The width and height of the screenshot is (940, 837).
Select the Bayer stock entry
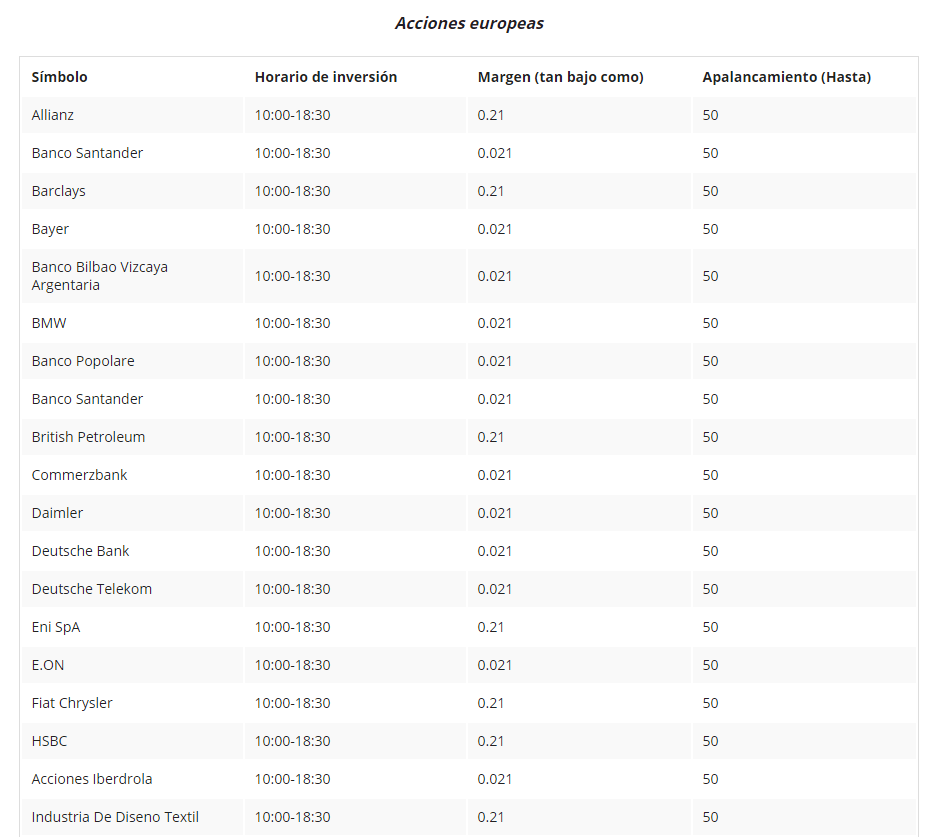[x=50, y=229]
